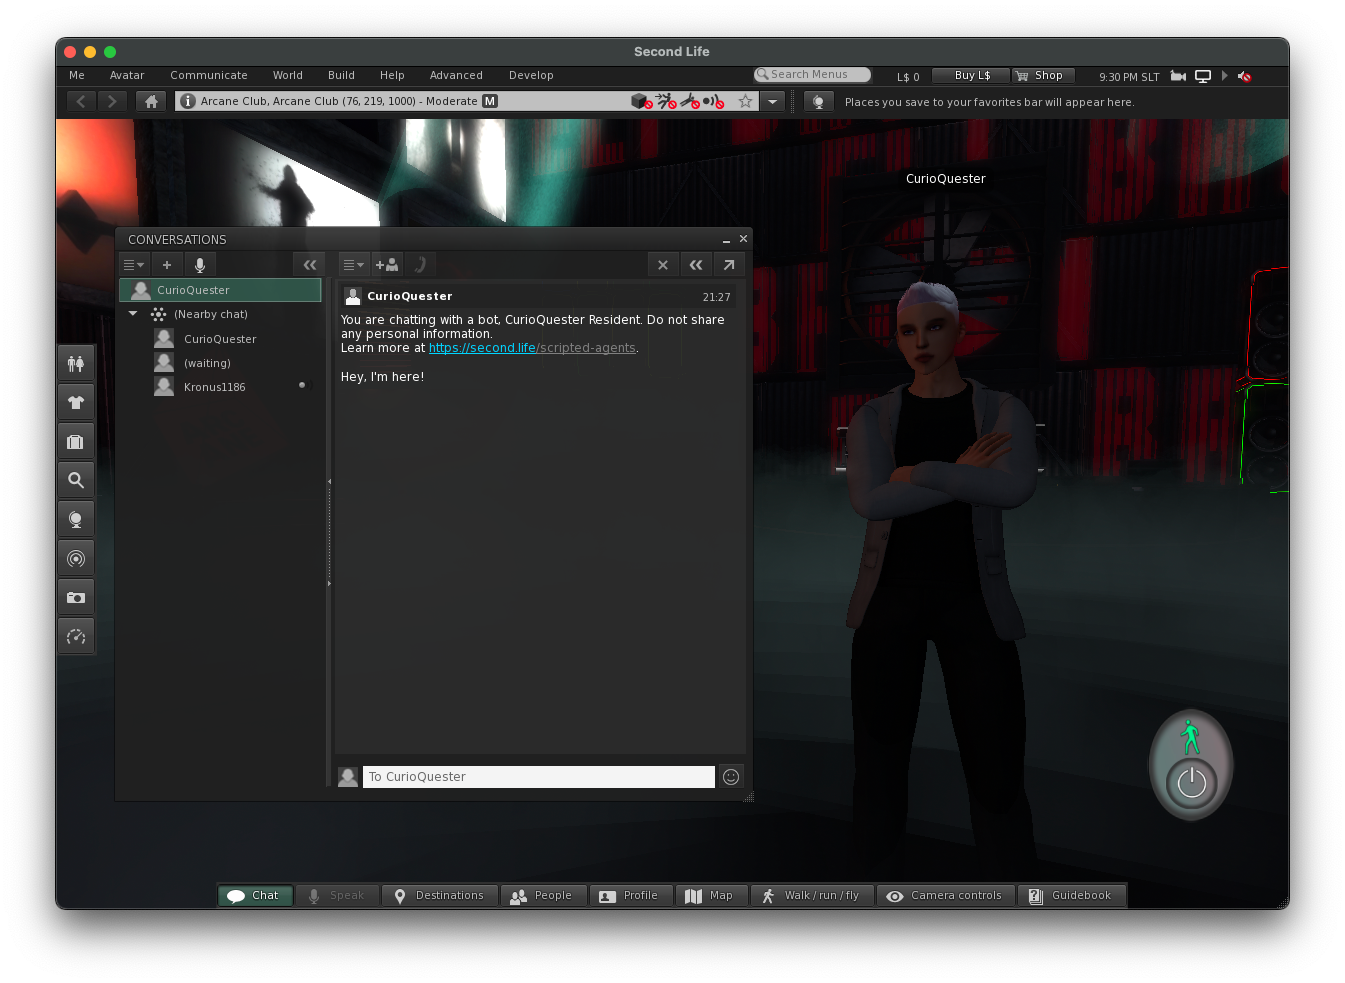Add landmark with the star icon
The image size is (1345, 983).
point(745,101)
